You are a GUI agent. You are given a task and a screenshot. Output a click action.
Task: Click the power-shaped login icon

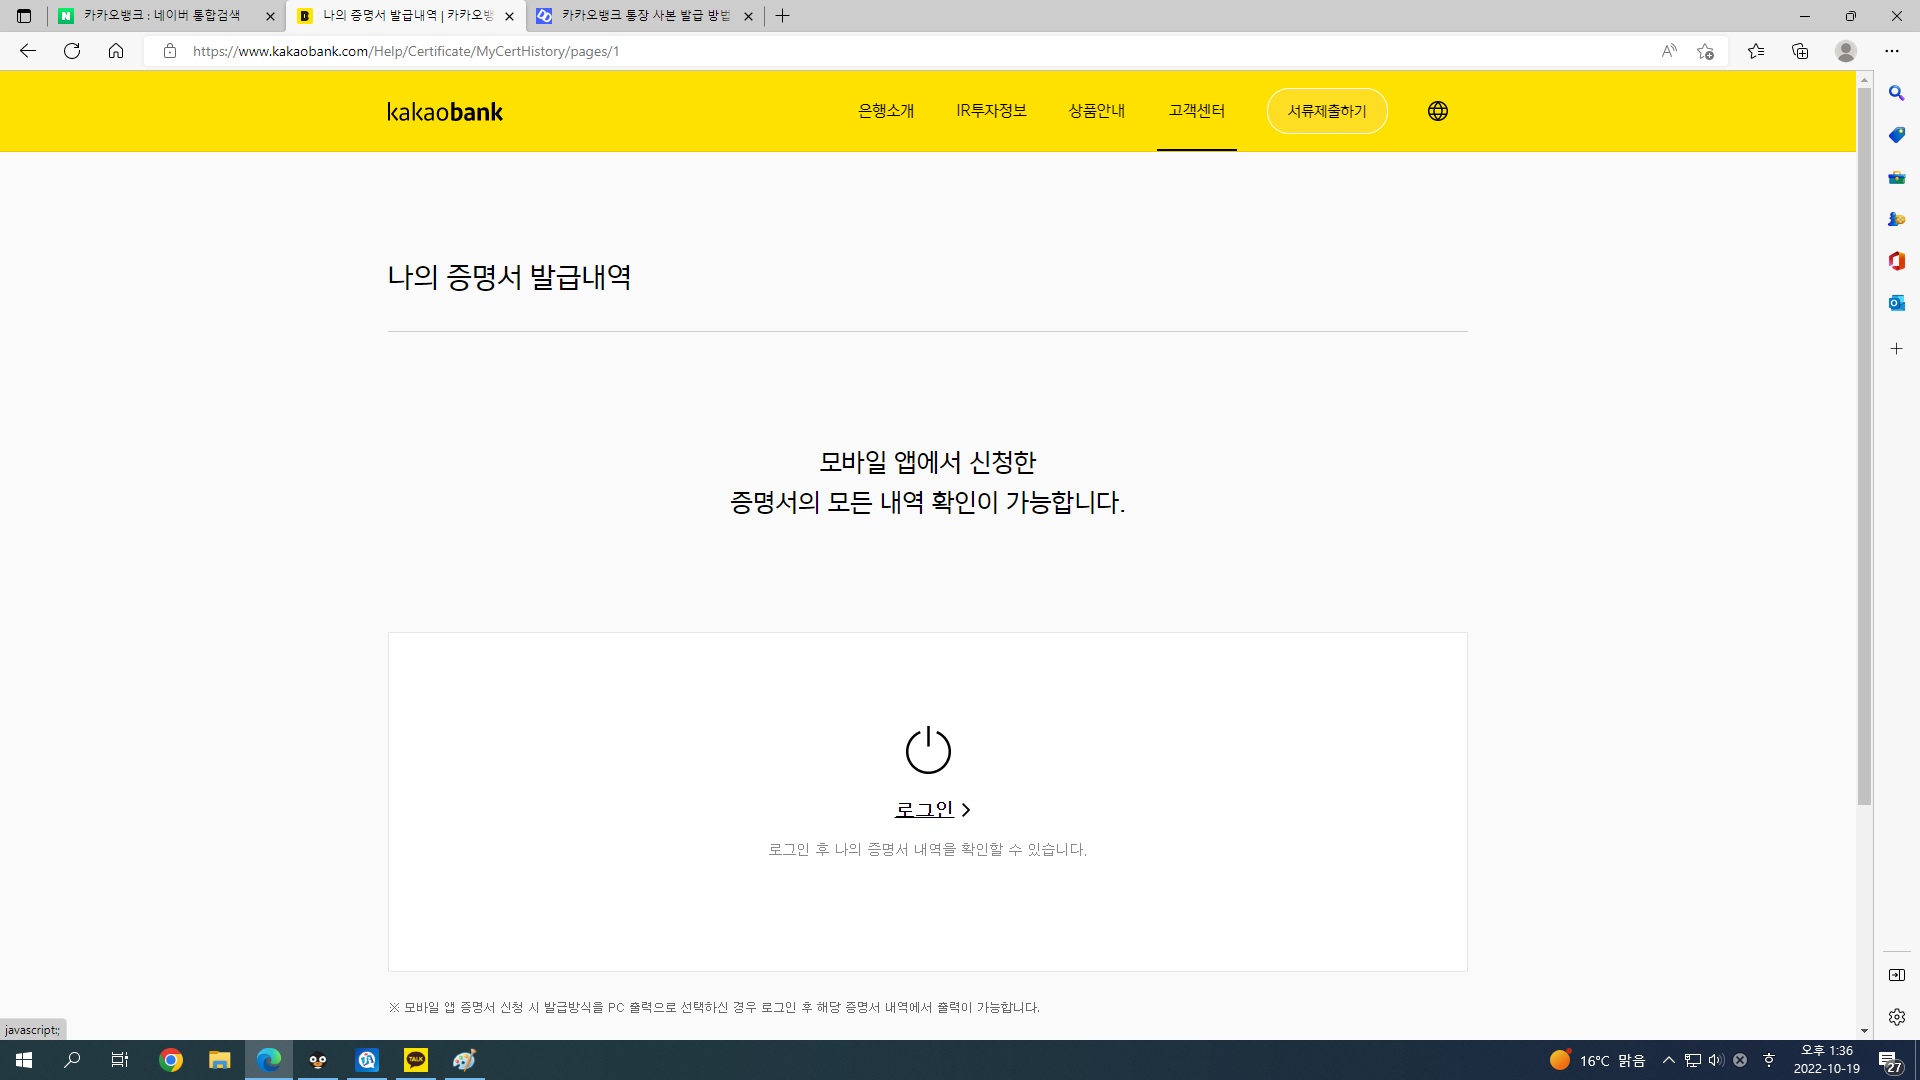point(927,750)
